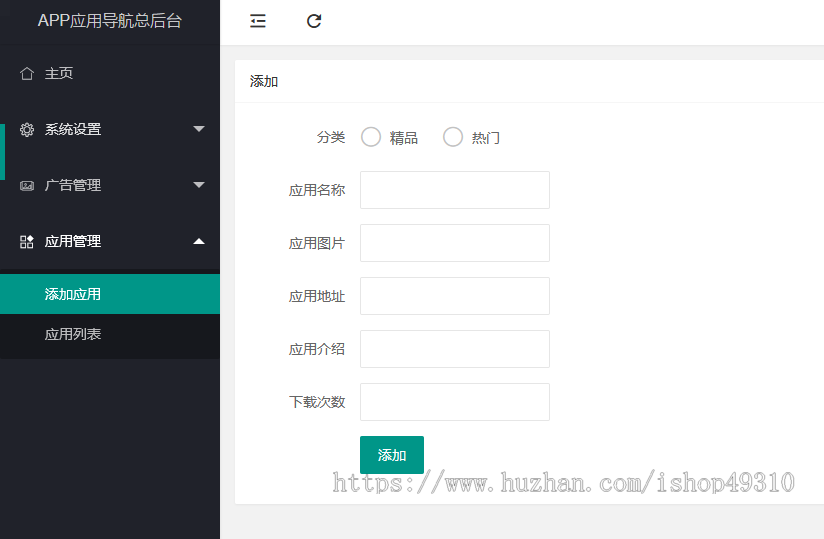Focus the 应用地址 input field
The height and width of the screenshot is (539, 824).
click(x=455, y=296)
